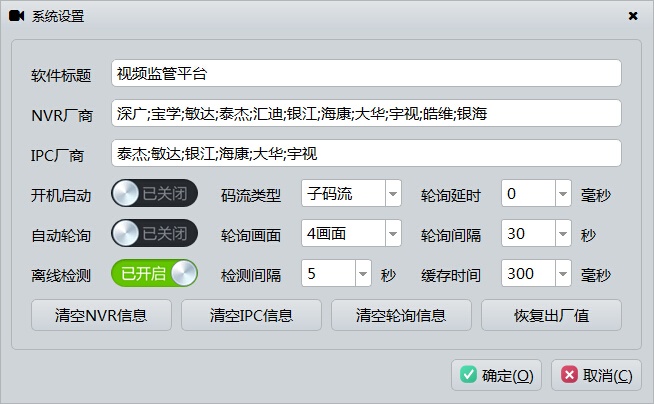Click the IPC厂商 label
Image resolution: width=654 pixels, height=404 pixels.
57,156
